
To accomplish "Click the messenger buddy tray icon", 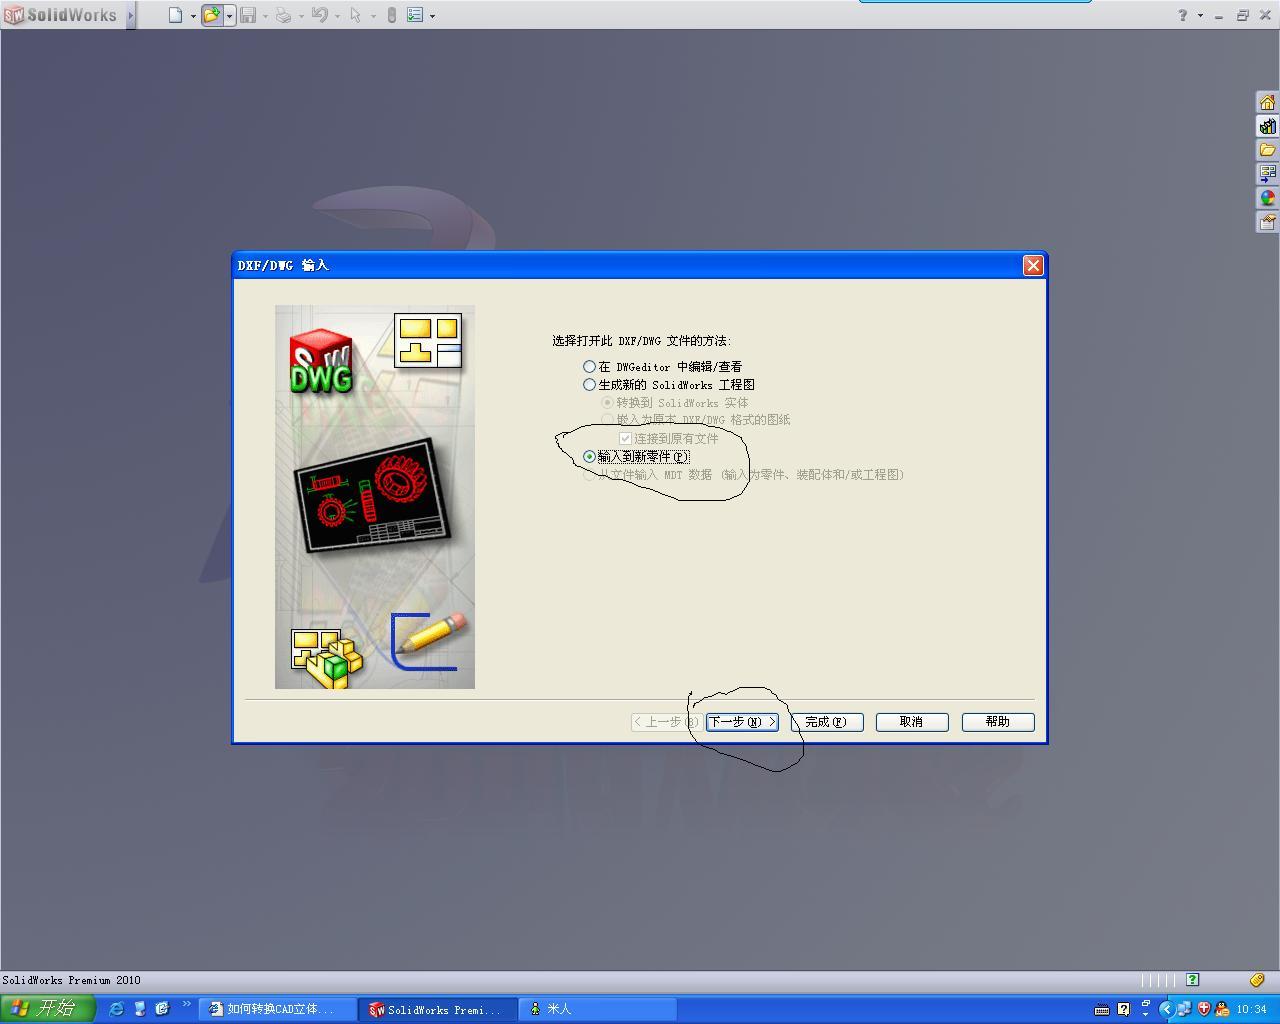I will coord(1221,1010).
